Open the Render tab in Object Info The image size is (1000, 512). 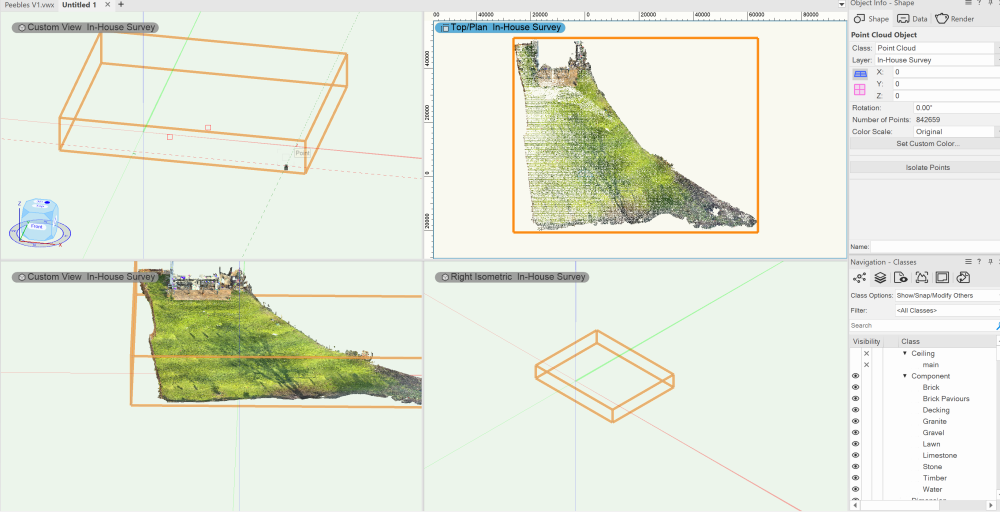point(956,19)
